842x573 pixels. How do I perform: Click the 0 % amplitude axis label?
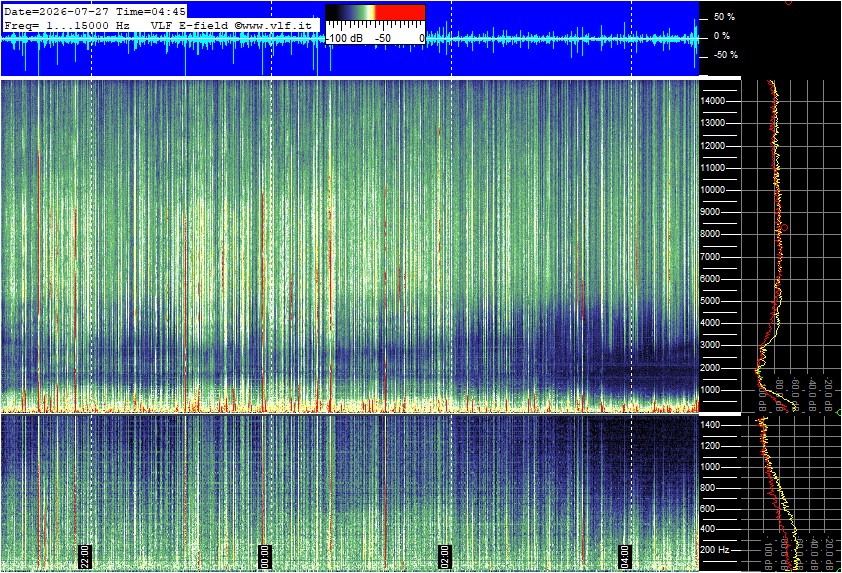click(x=722, y=36)
